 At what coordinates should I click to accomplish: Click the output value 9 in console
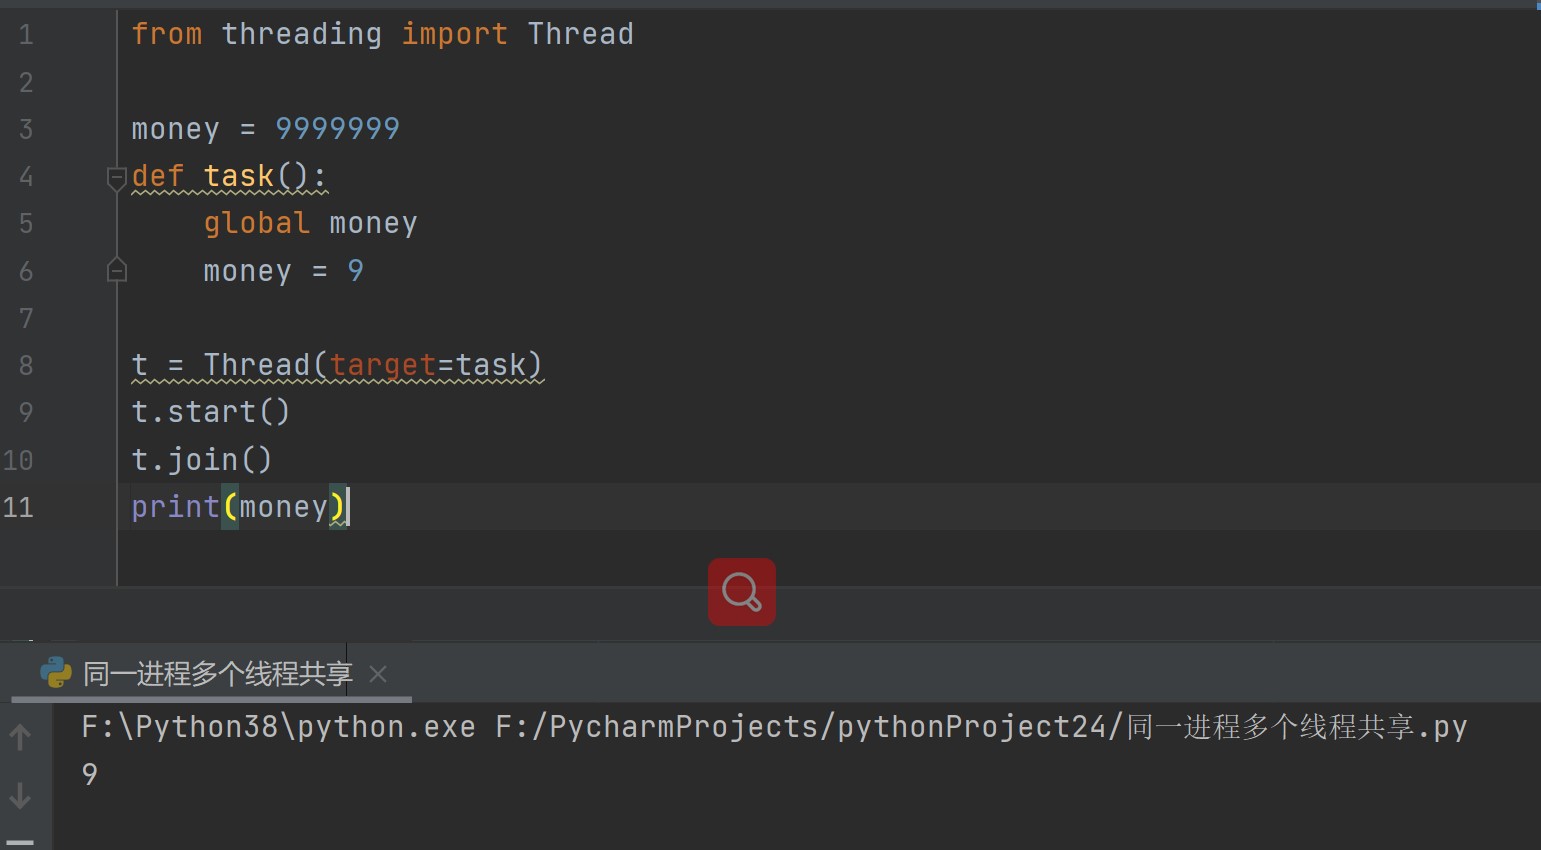pyautogui.click(x=90, y=774)
